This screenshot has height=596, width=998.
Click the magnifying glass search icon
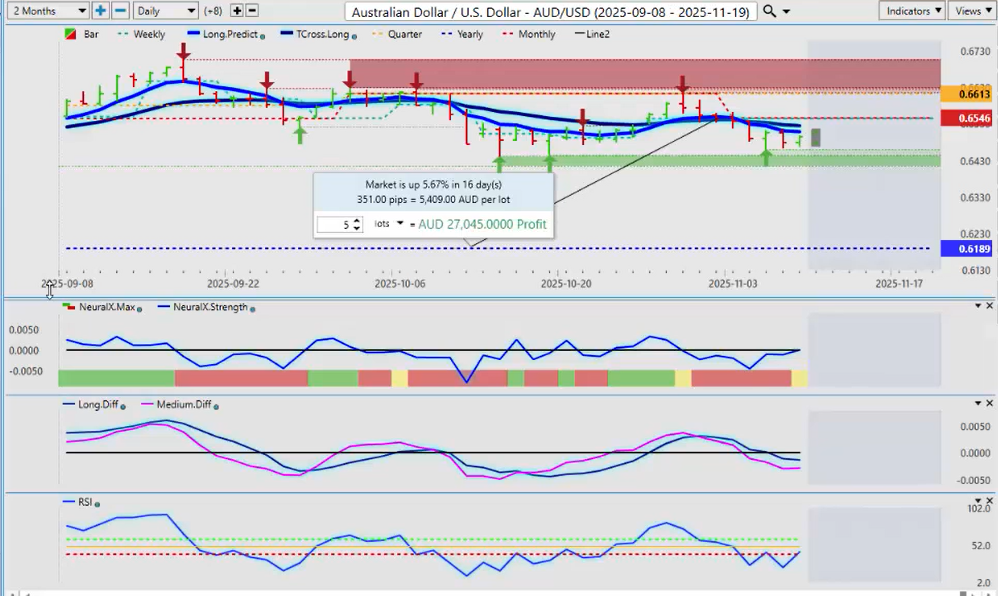coord(769,11)
